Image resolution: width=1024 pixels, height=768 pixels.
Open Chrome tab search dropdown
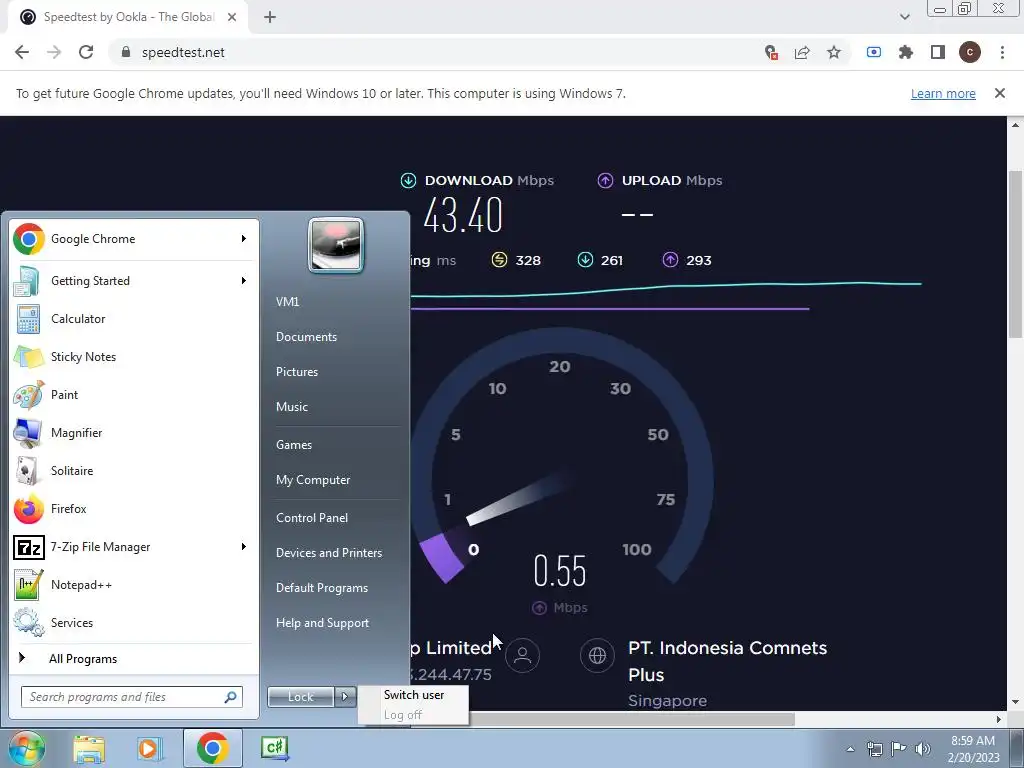(904, 17)
